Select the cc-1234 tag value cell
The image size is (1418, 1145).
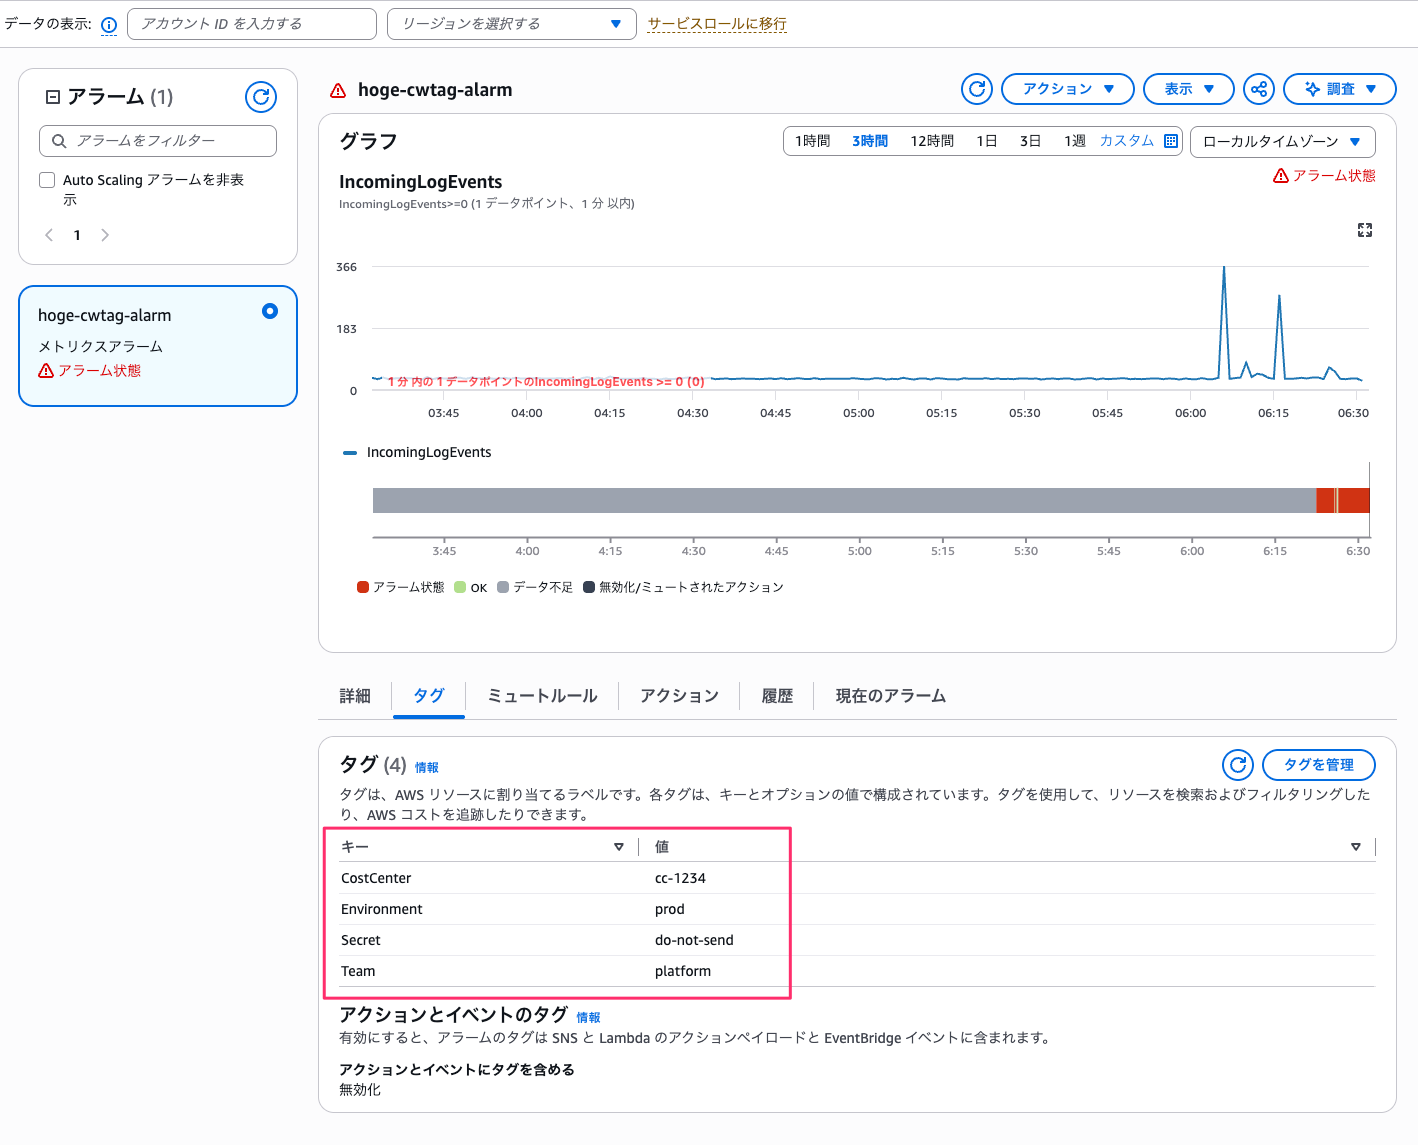pos(680,878)
